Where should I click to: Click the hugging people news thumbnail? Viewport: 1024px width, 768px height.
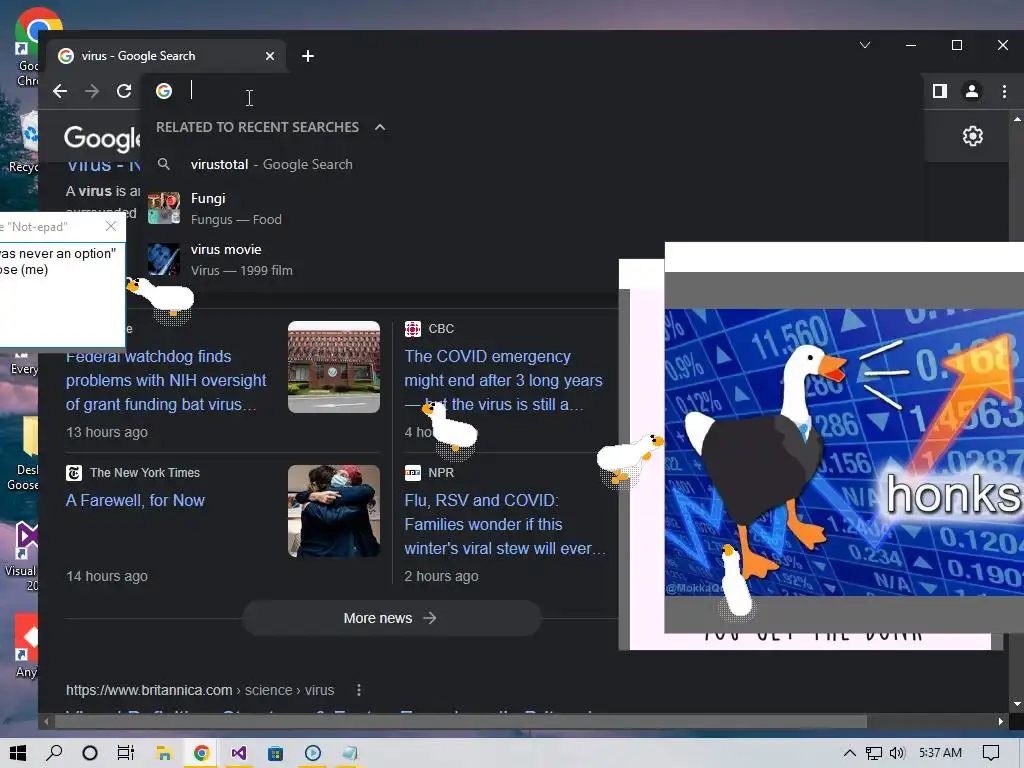pyautogui.click(x=334, y=511)
